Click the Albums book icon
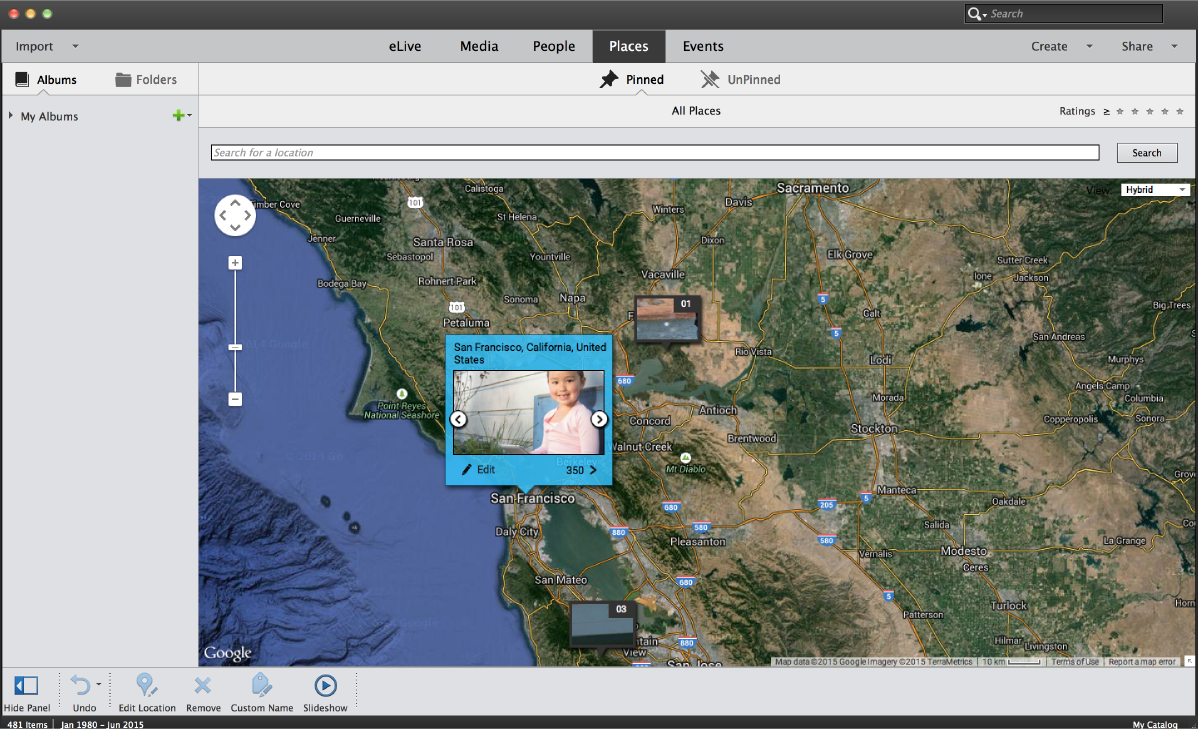This screenshot has height=729, width=1198. tap(22, 79)
